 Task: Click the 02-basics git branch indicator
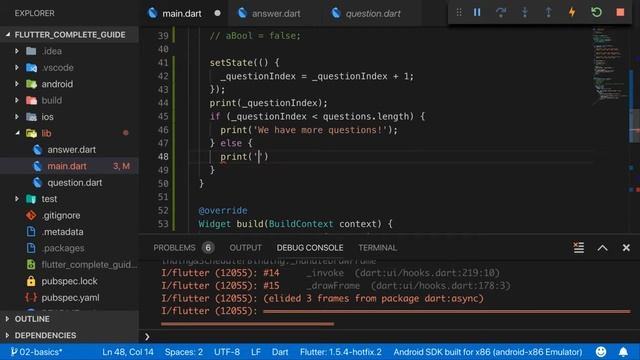(x=37, y=352)
